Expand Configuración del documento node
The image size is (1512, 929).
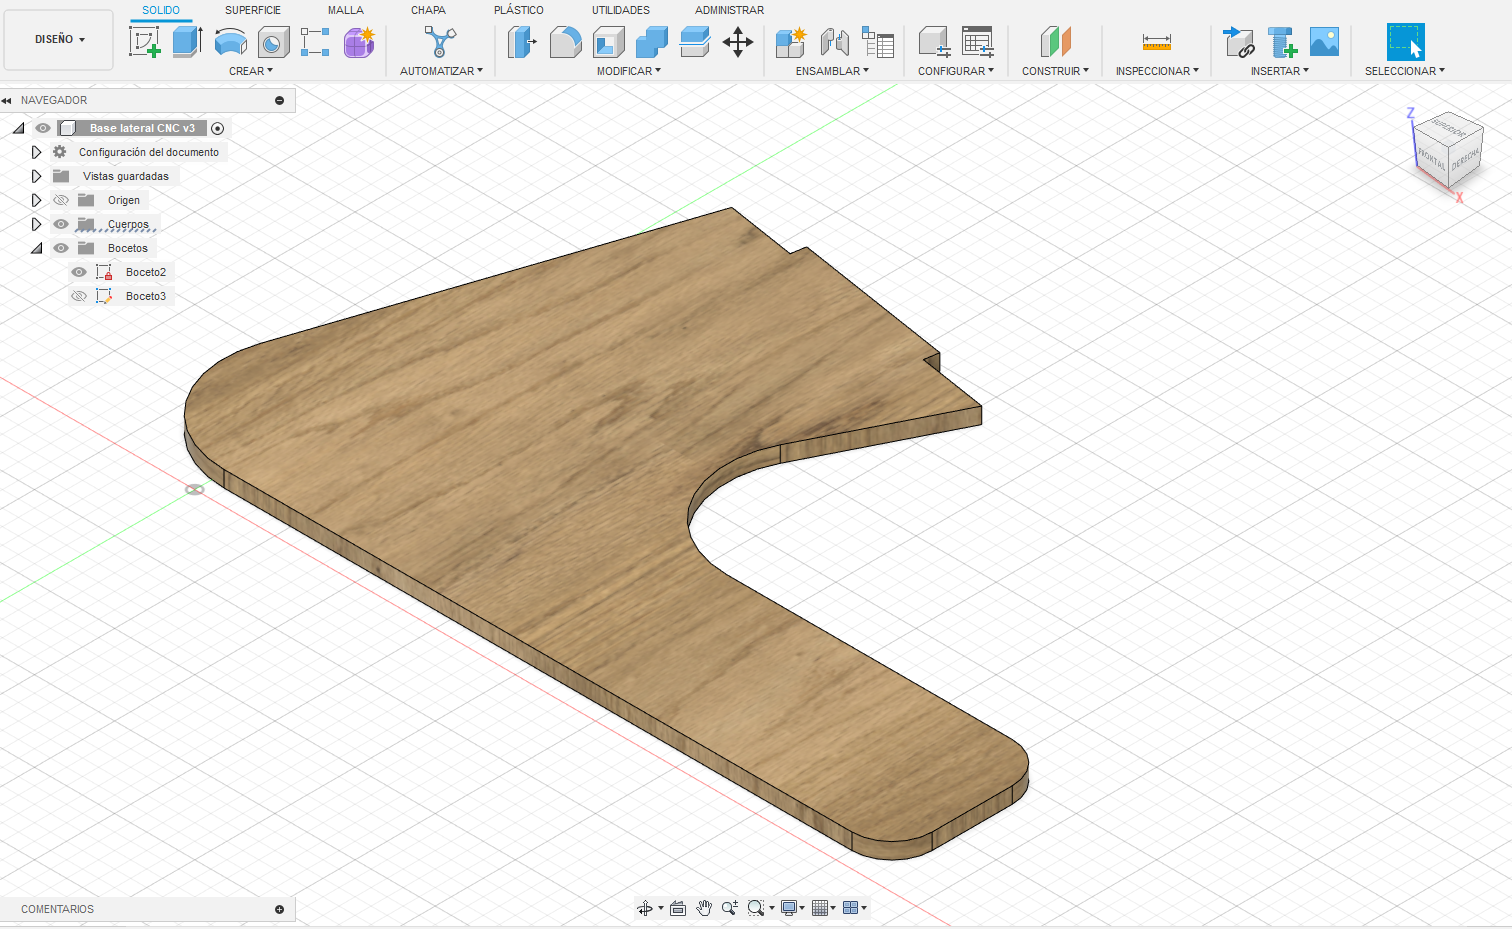[36, 152]
